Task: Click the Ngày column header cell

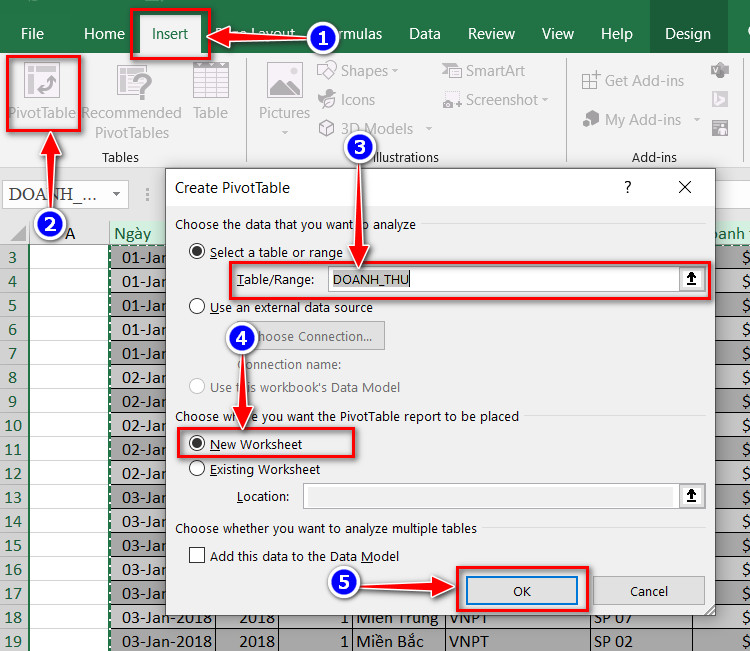Action: (137, 233)
